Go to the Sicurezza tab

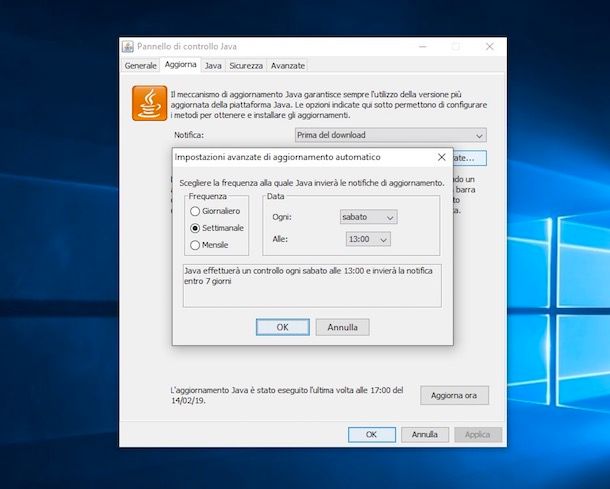(x=246, y=66)
